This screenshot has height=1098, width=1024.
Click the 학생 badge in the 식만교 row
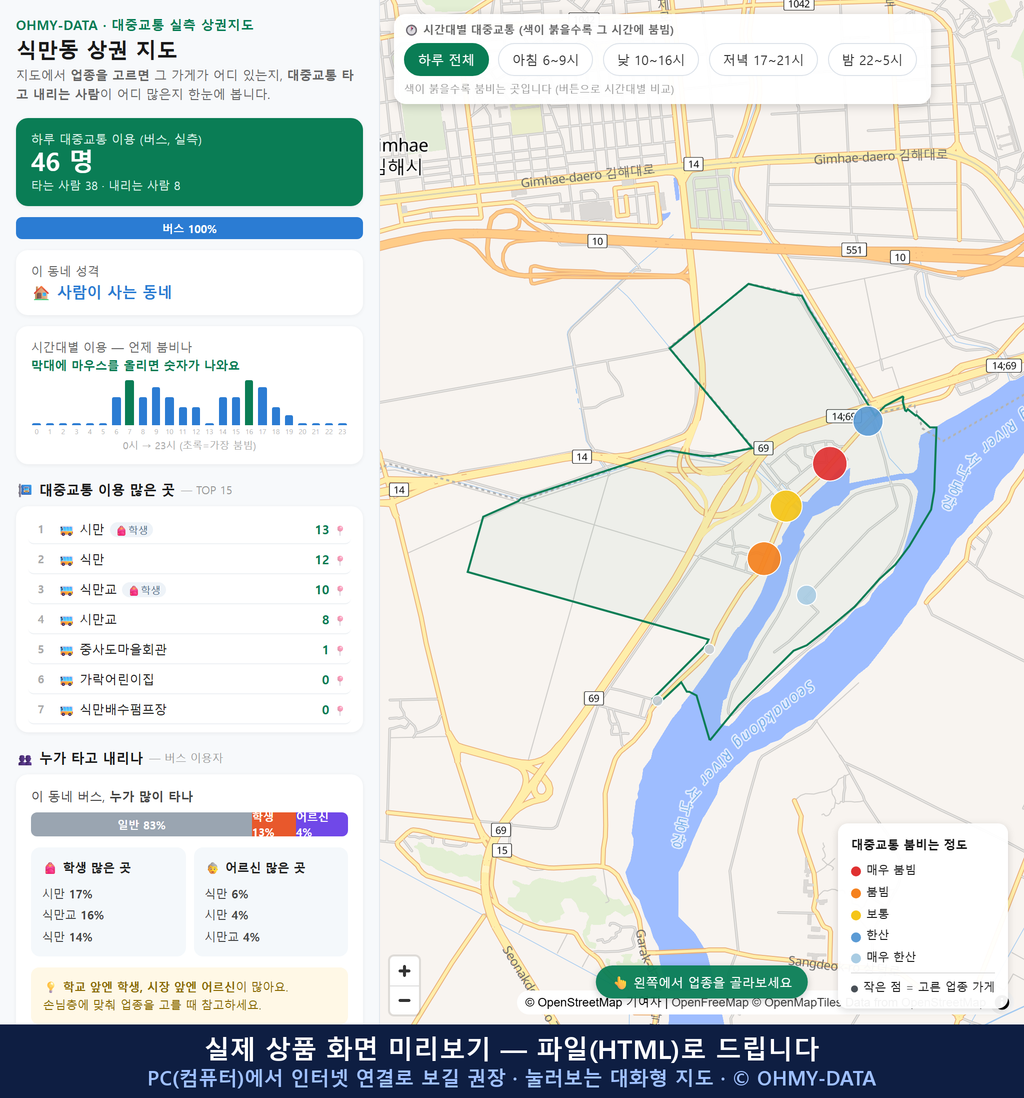(145, 590)
